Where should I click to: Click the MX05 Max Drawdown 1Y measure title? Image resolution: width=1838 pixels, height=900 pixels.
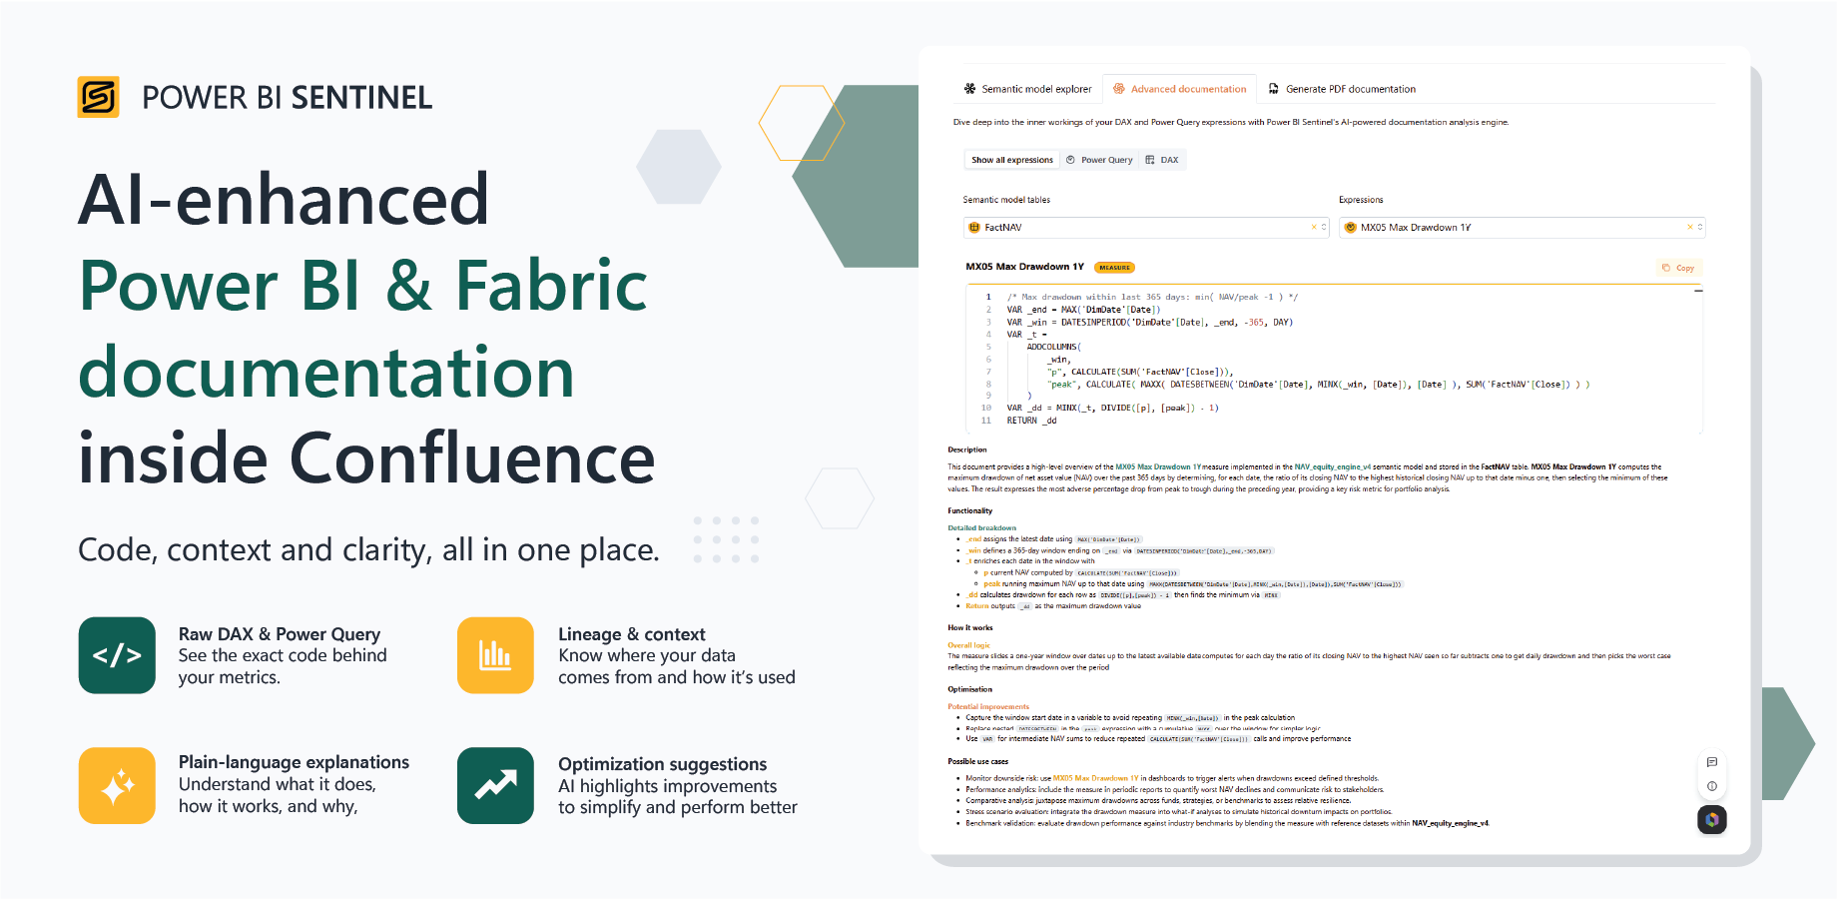1024,267
